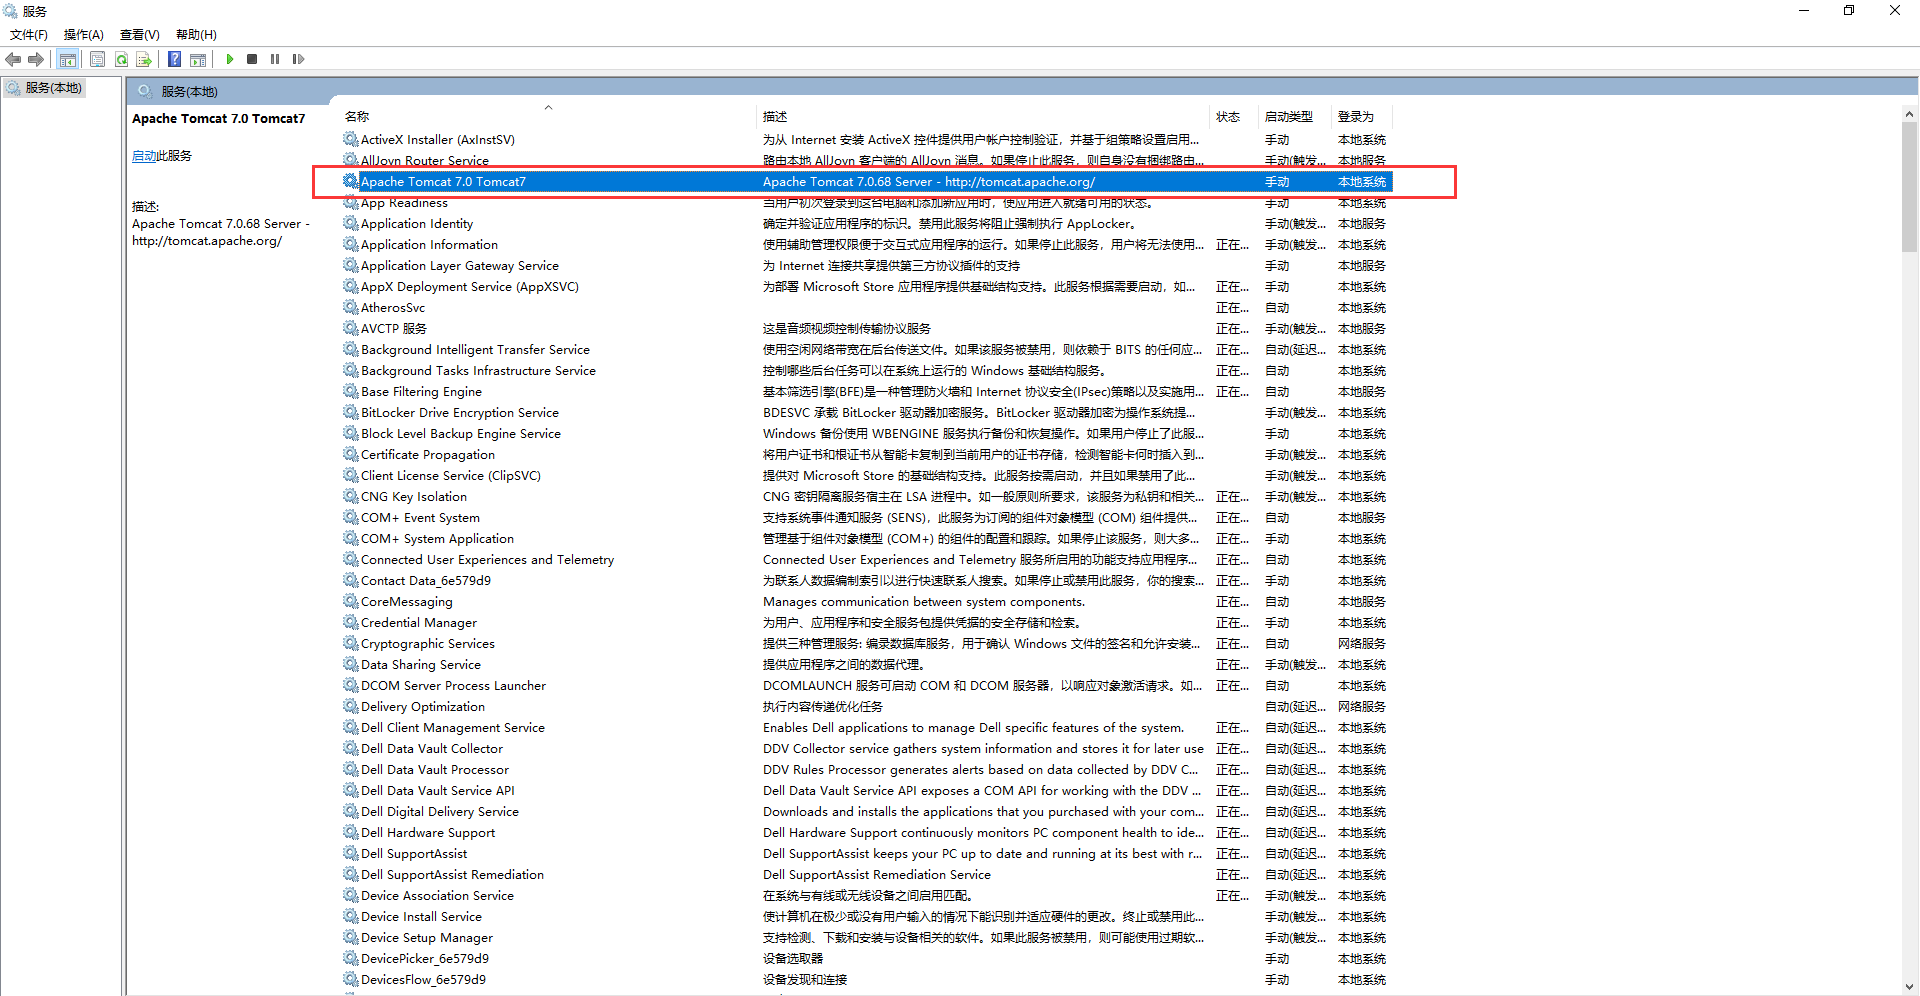The width and height of the screenshot is (1920, 996).
Task: Click the Pause Service toolbar icon
Action: [x=275, y=59]
